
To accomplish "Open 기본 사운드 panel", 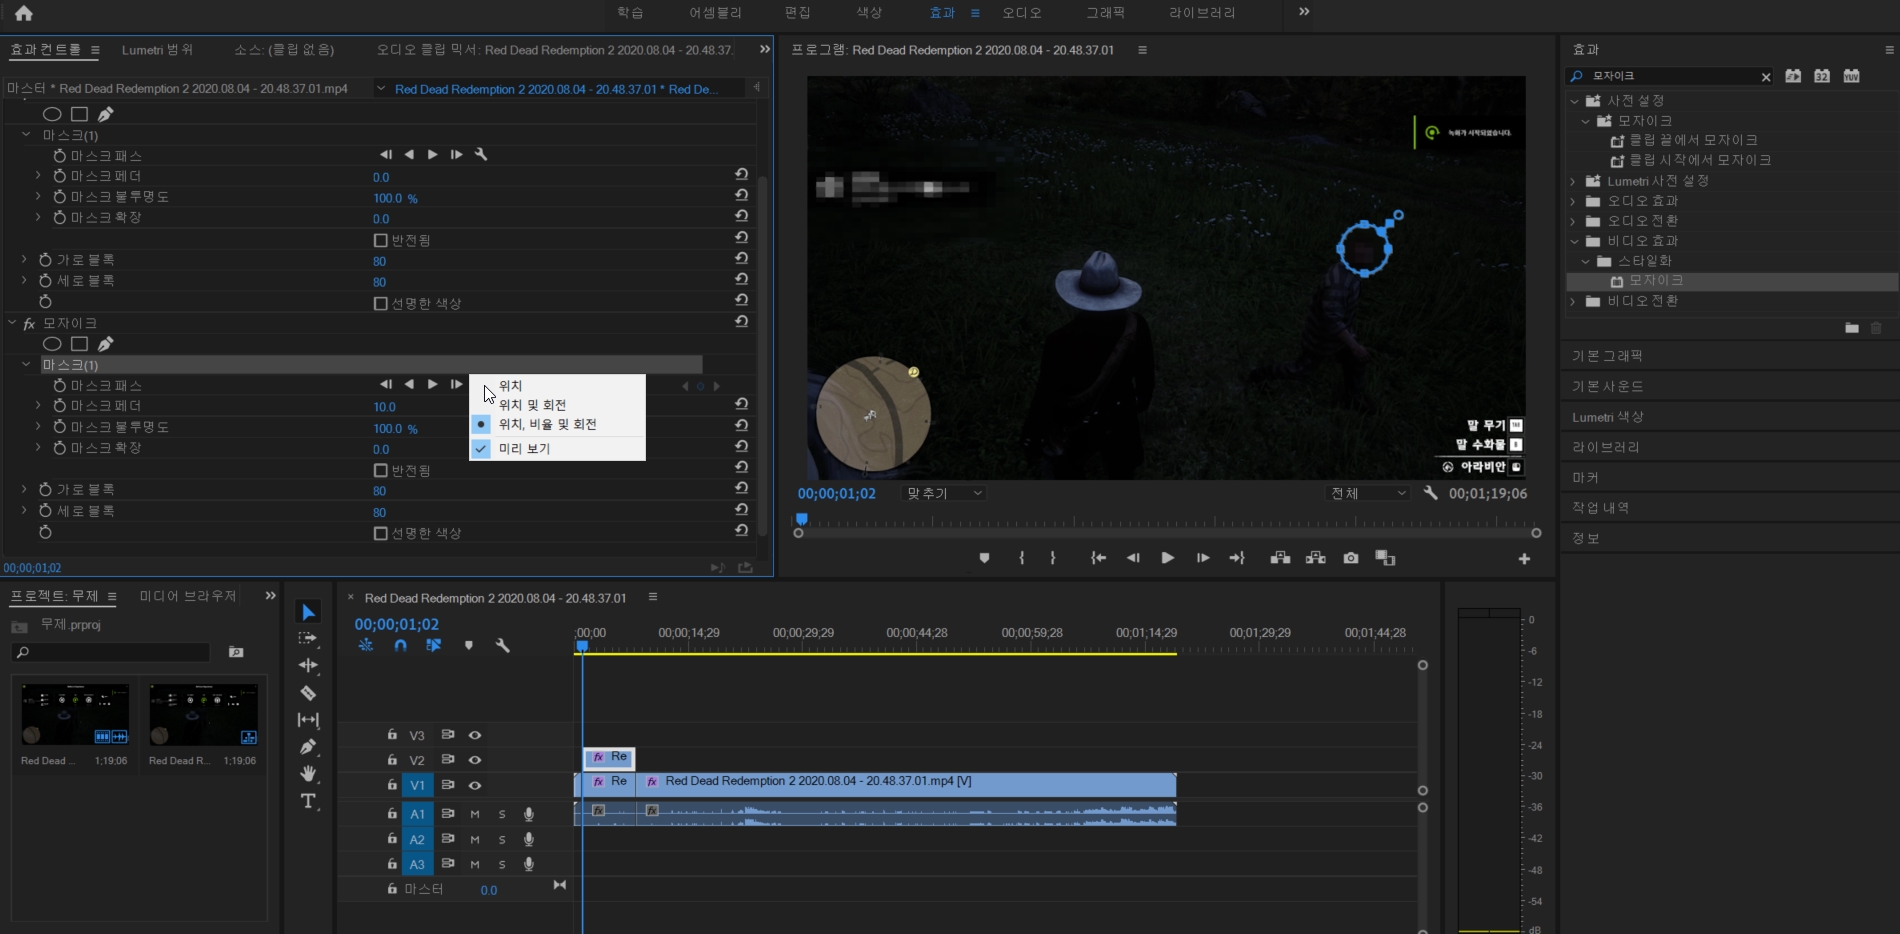I will (1607, 386).
